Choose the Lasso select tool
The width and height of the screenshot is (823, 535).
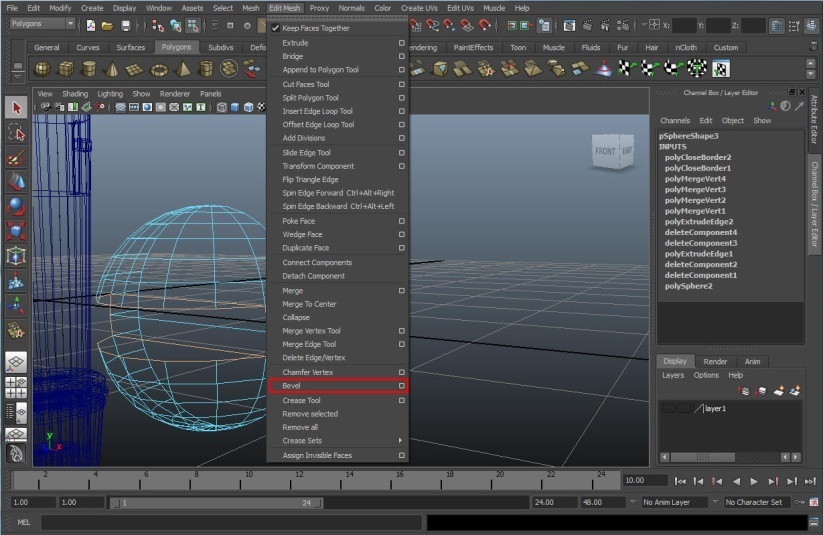point(15,132)
